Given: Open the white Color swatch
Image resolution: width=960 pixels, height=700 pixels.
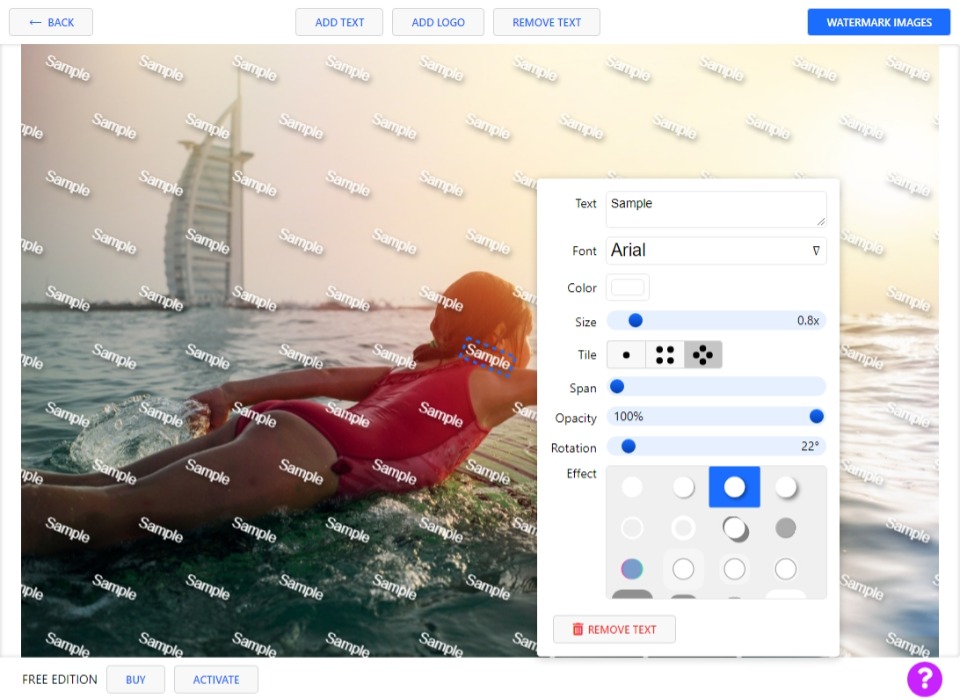Looking at the screenshot, I should 628,288.
